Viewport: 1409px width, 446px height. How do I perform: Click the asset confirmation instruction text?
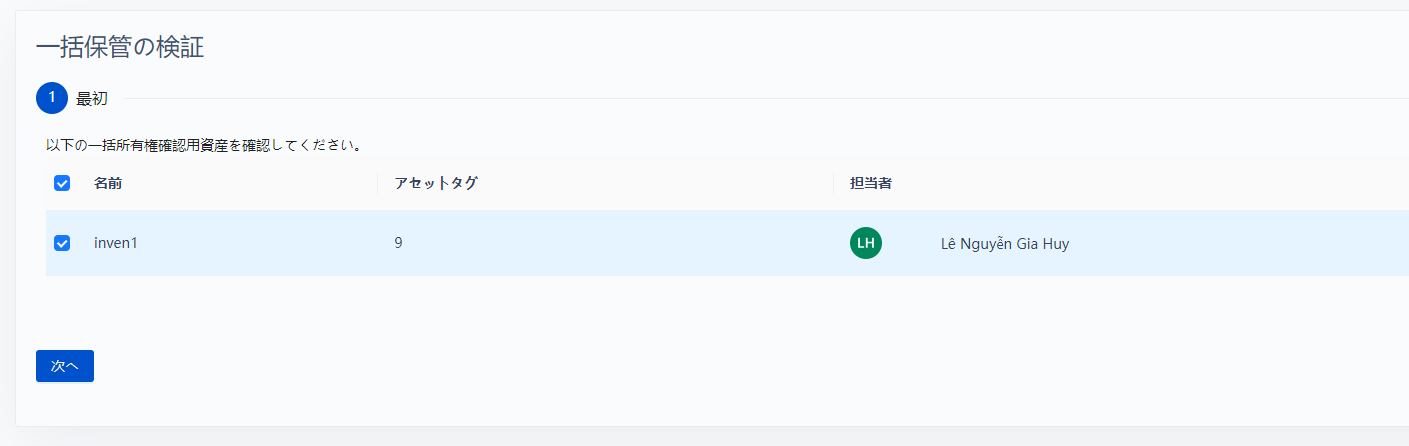click(x=204, y=145)
